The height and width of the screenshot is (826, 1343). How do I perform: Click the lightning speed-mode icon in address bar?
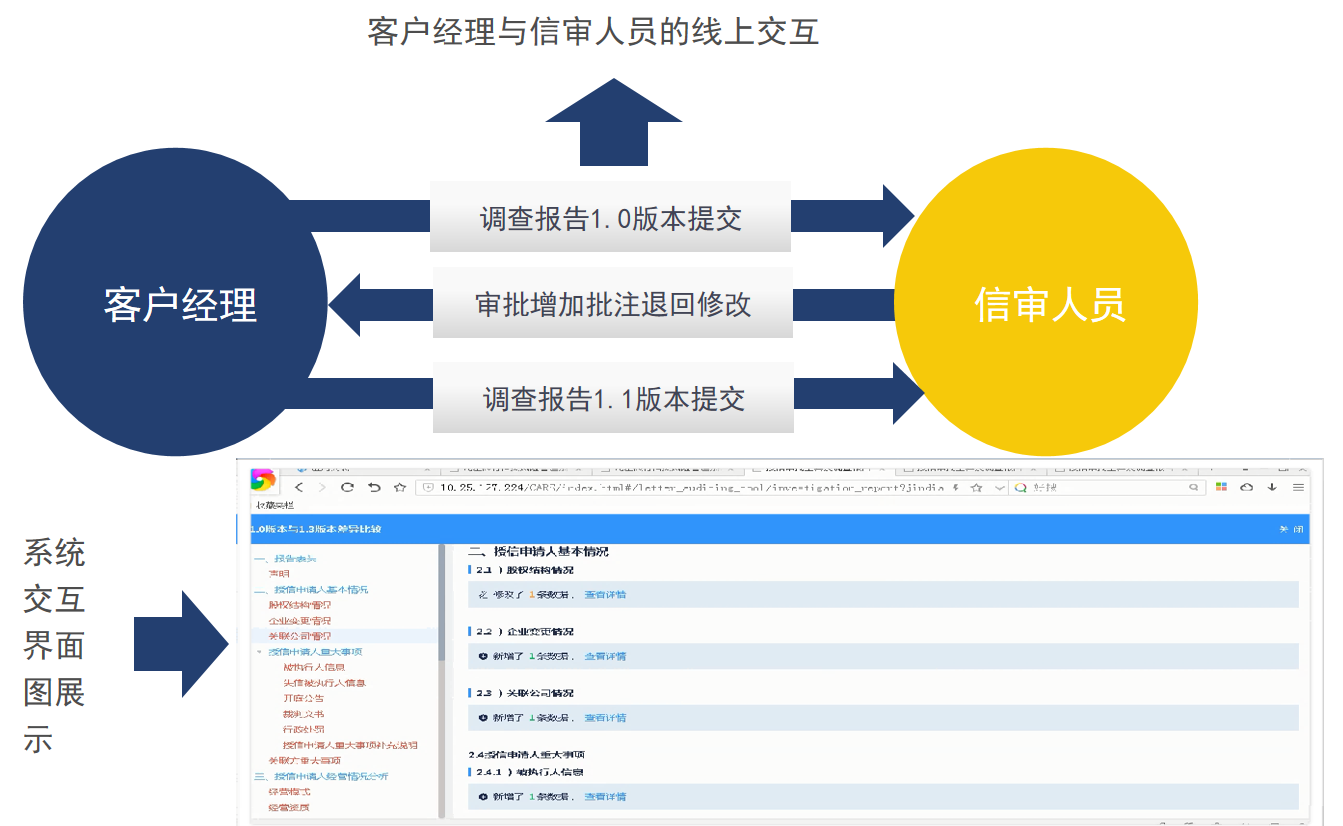(x=956, y=488)
